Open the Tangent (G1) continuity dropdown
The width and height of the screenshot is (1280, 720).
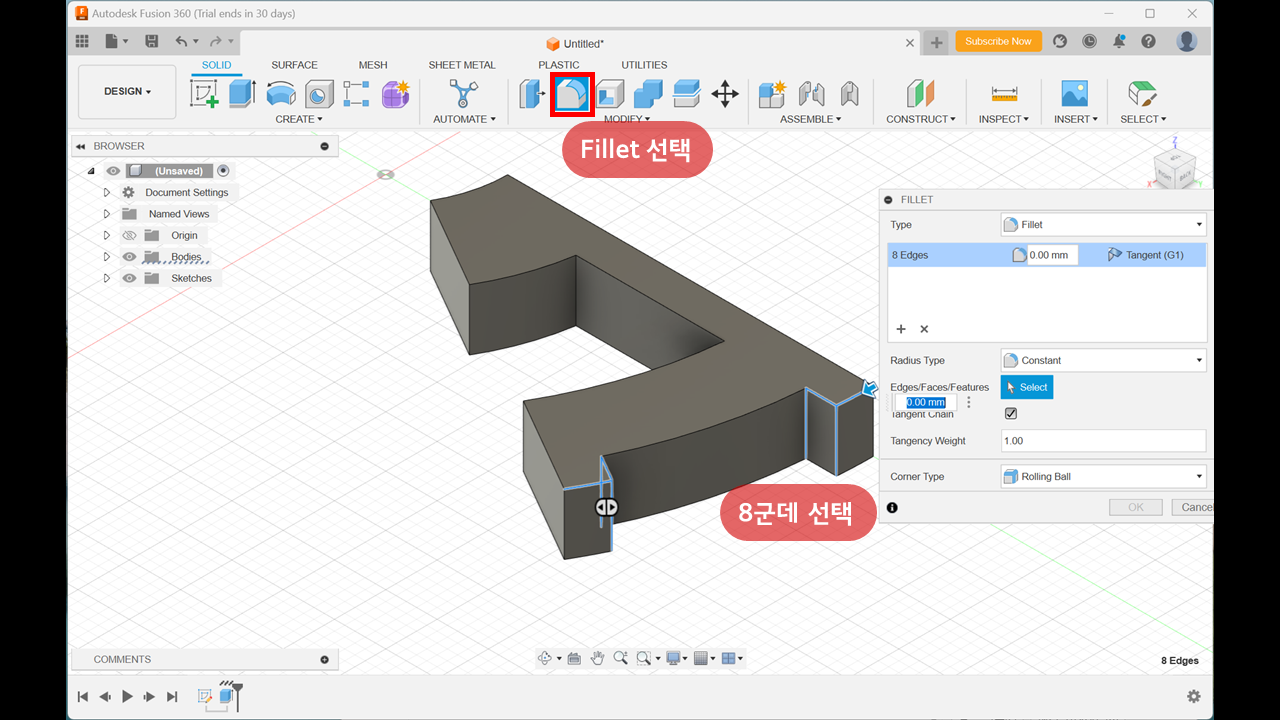tap(1146, 255)
